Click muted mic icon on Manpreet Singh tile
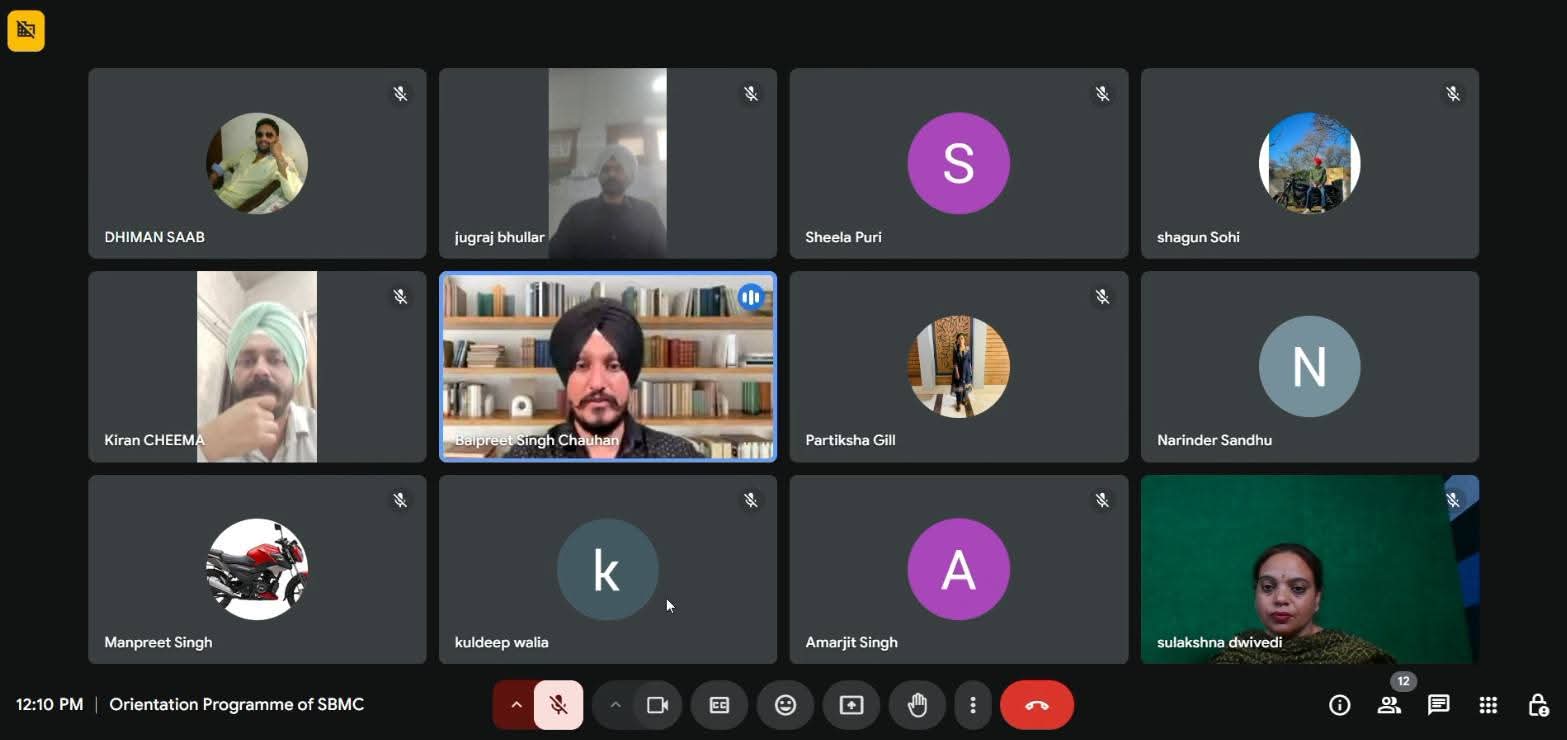This screenshot has height=740, width=1567. (x=400, y=499)
